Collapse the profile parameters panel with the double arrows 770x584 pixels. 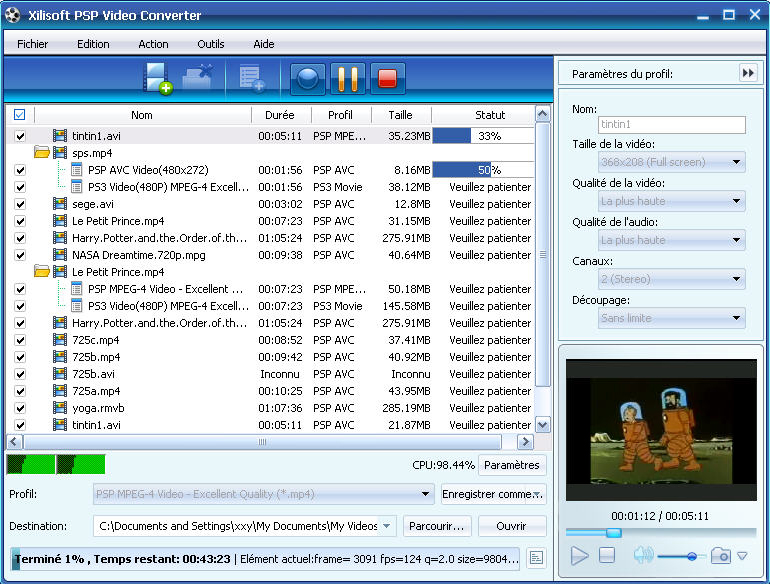click(748, 74)
